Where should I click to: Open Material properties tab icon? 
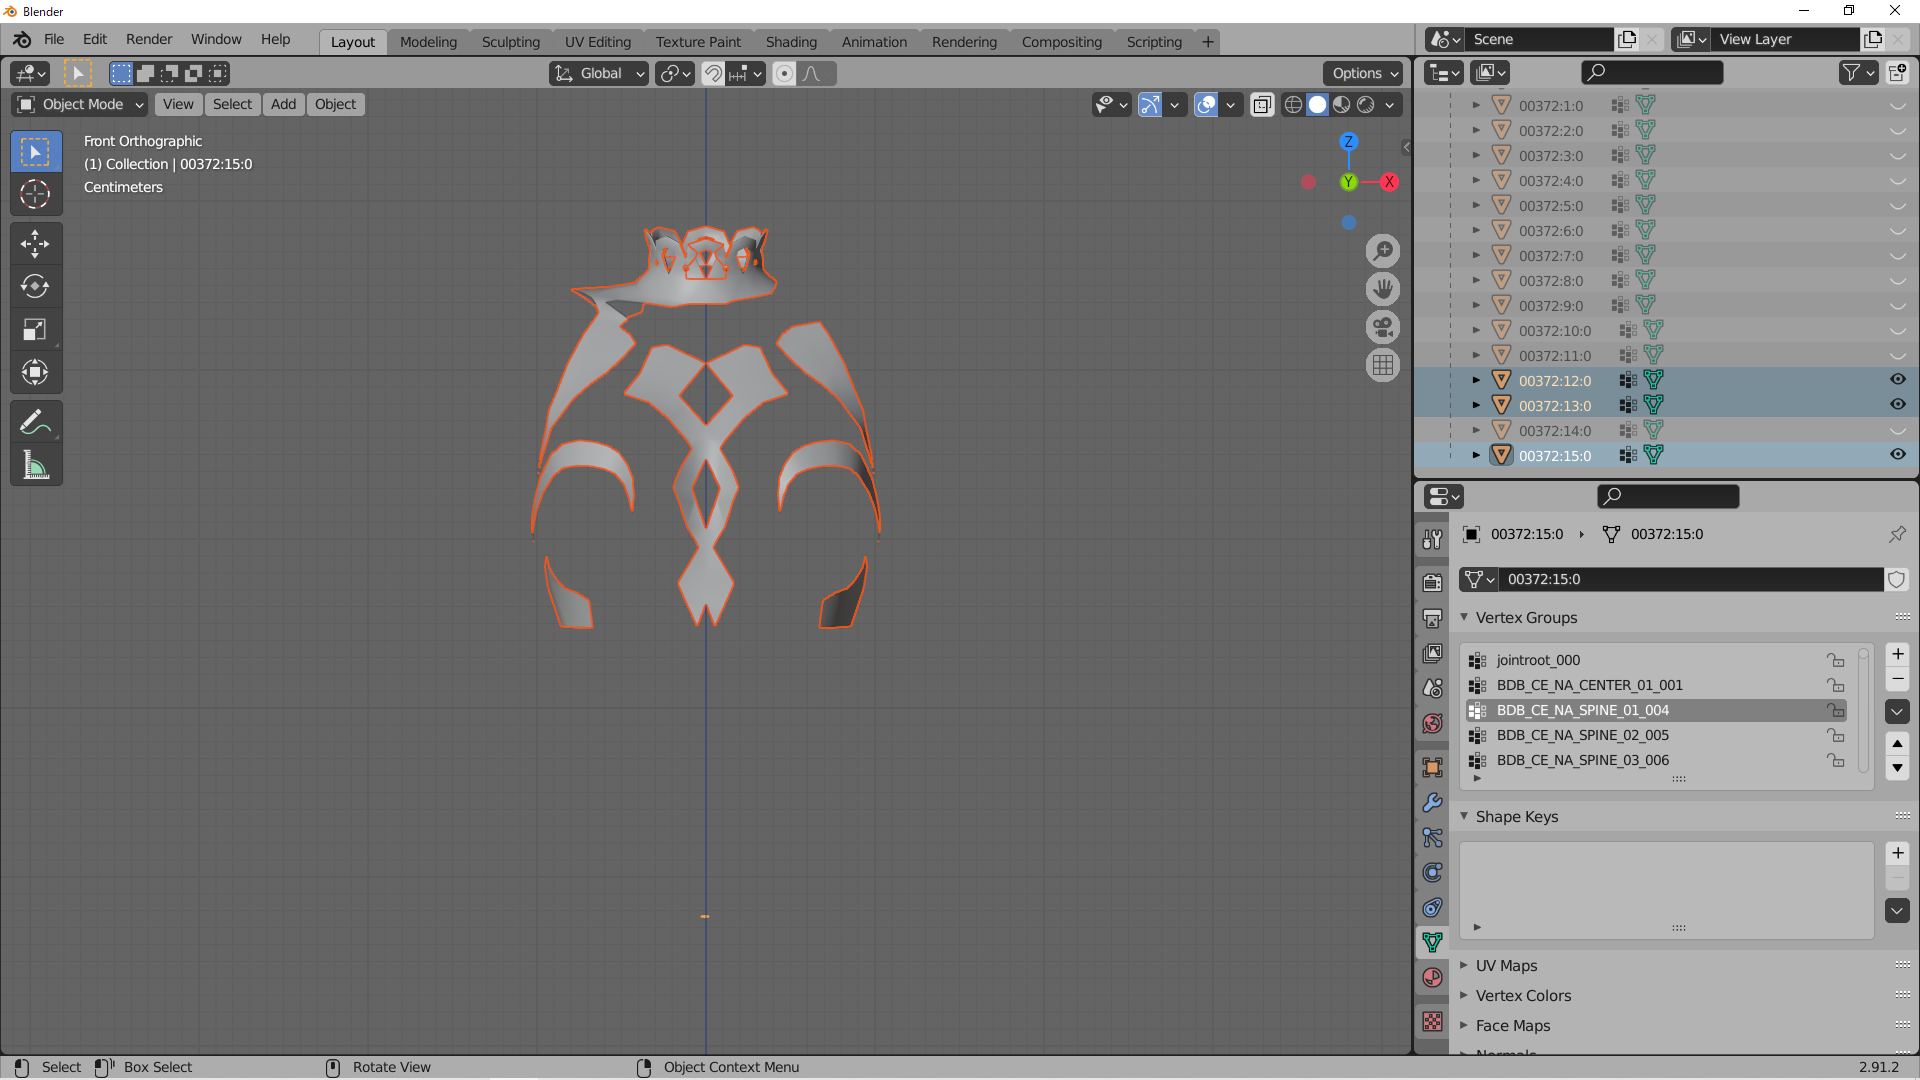[1432, 977]
